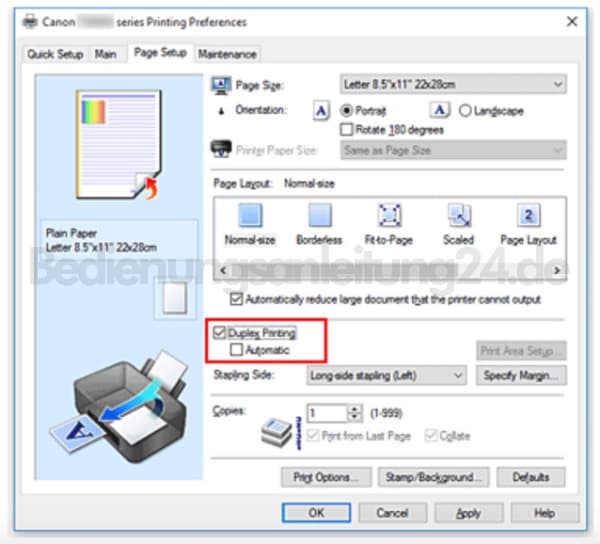Image resolution: width=600 pixels, height=544 pixels.
Task: Click the Copies number input field
Action: coord(327,413)
